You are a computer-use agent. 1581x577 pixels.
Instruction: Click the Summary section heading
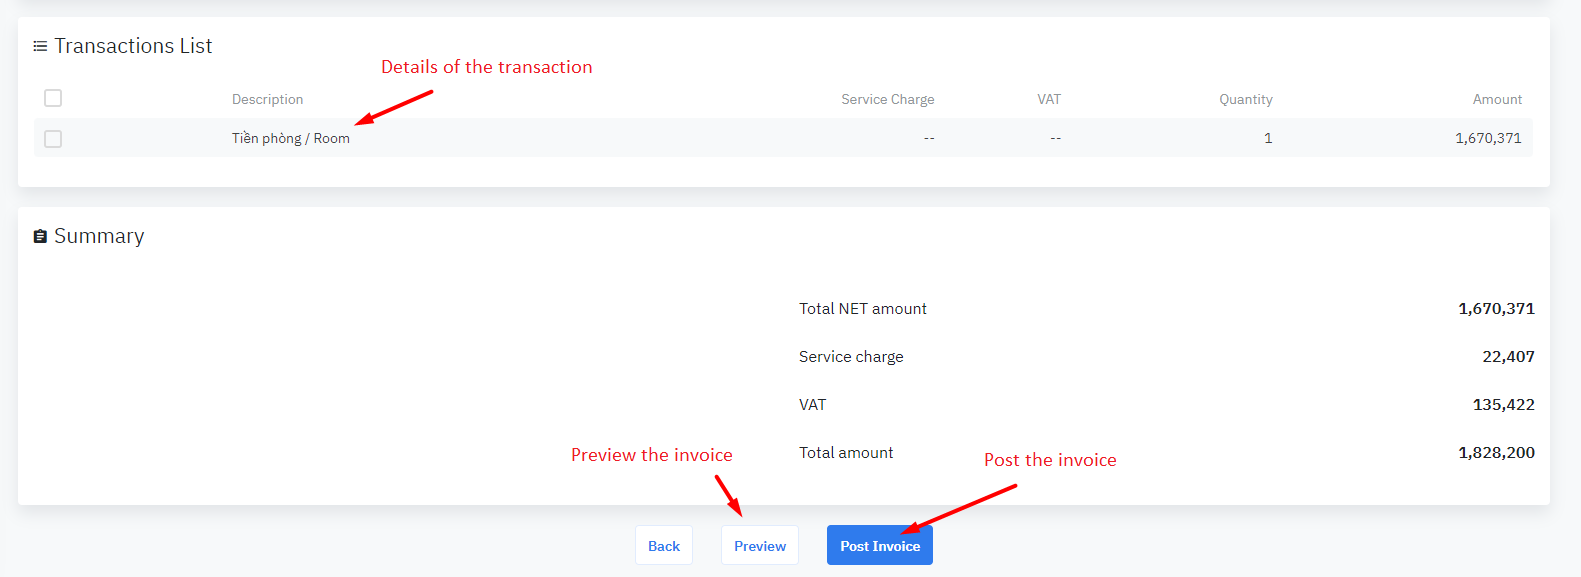99,236
